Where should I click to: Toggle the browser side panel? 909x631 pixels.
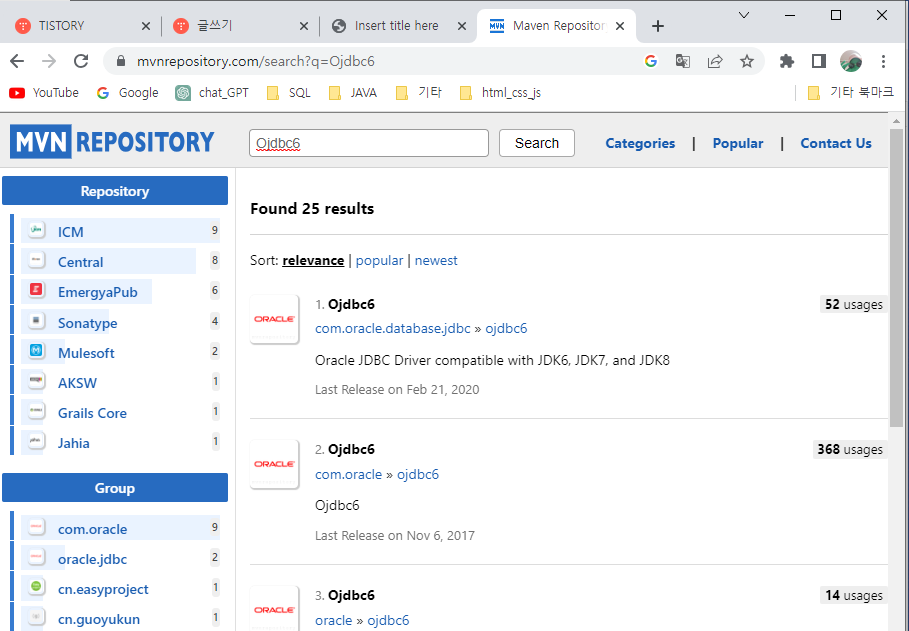tap(819, 61)
